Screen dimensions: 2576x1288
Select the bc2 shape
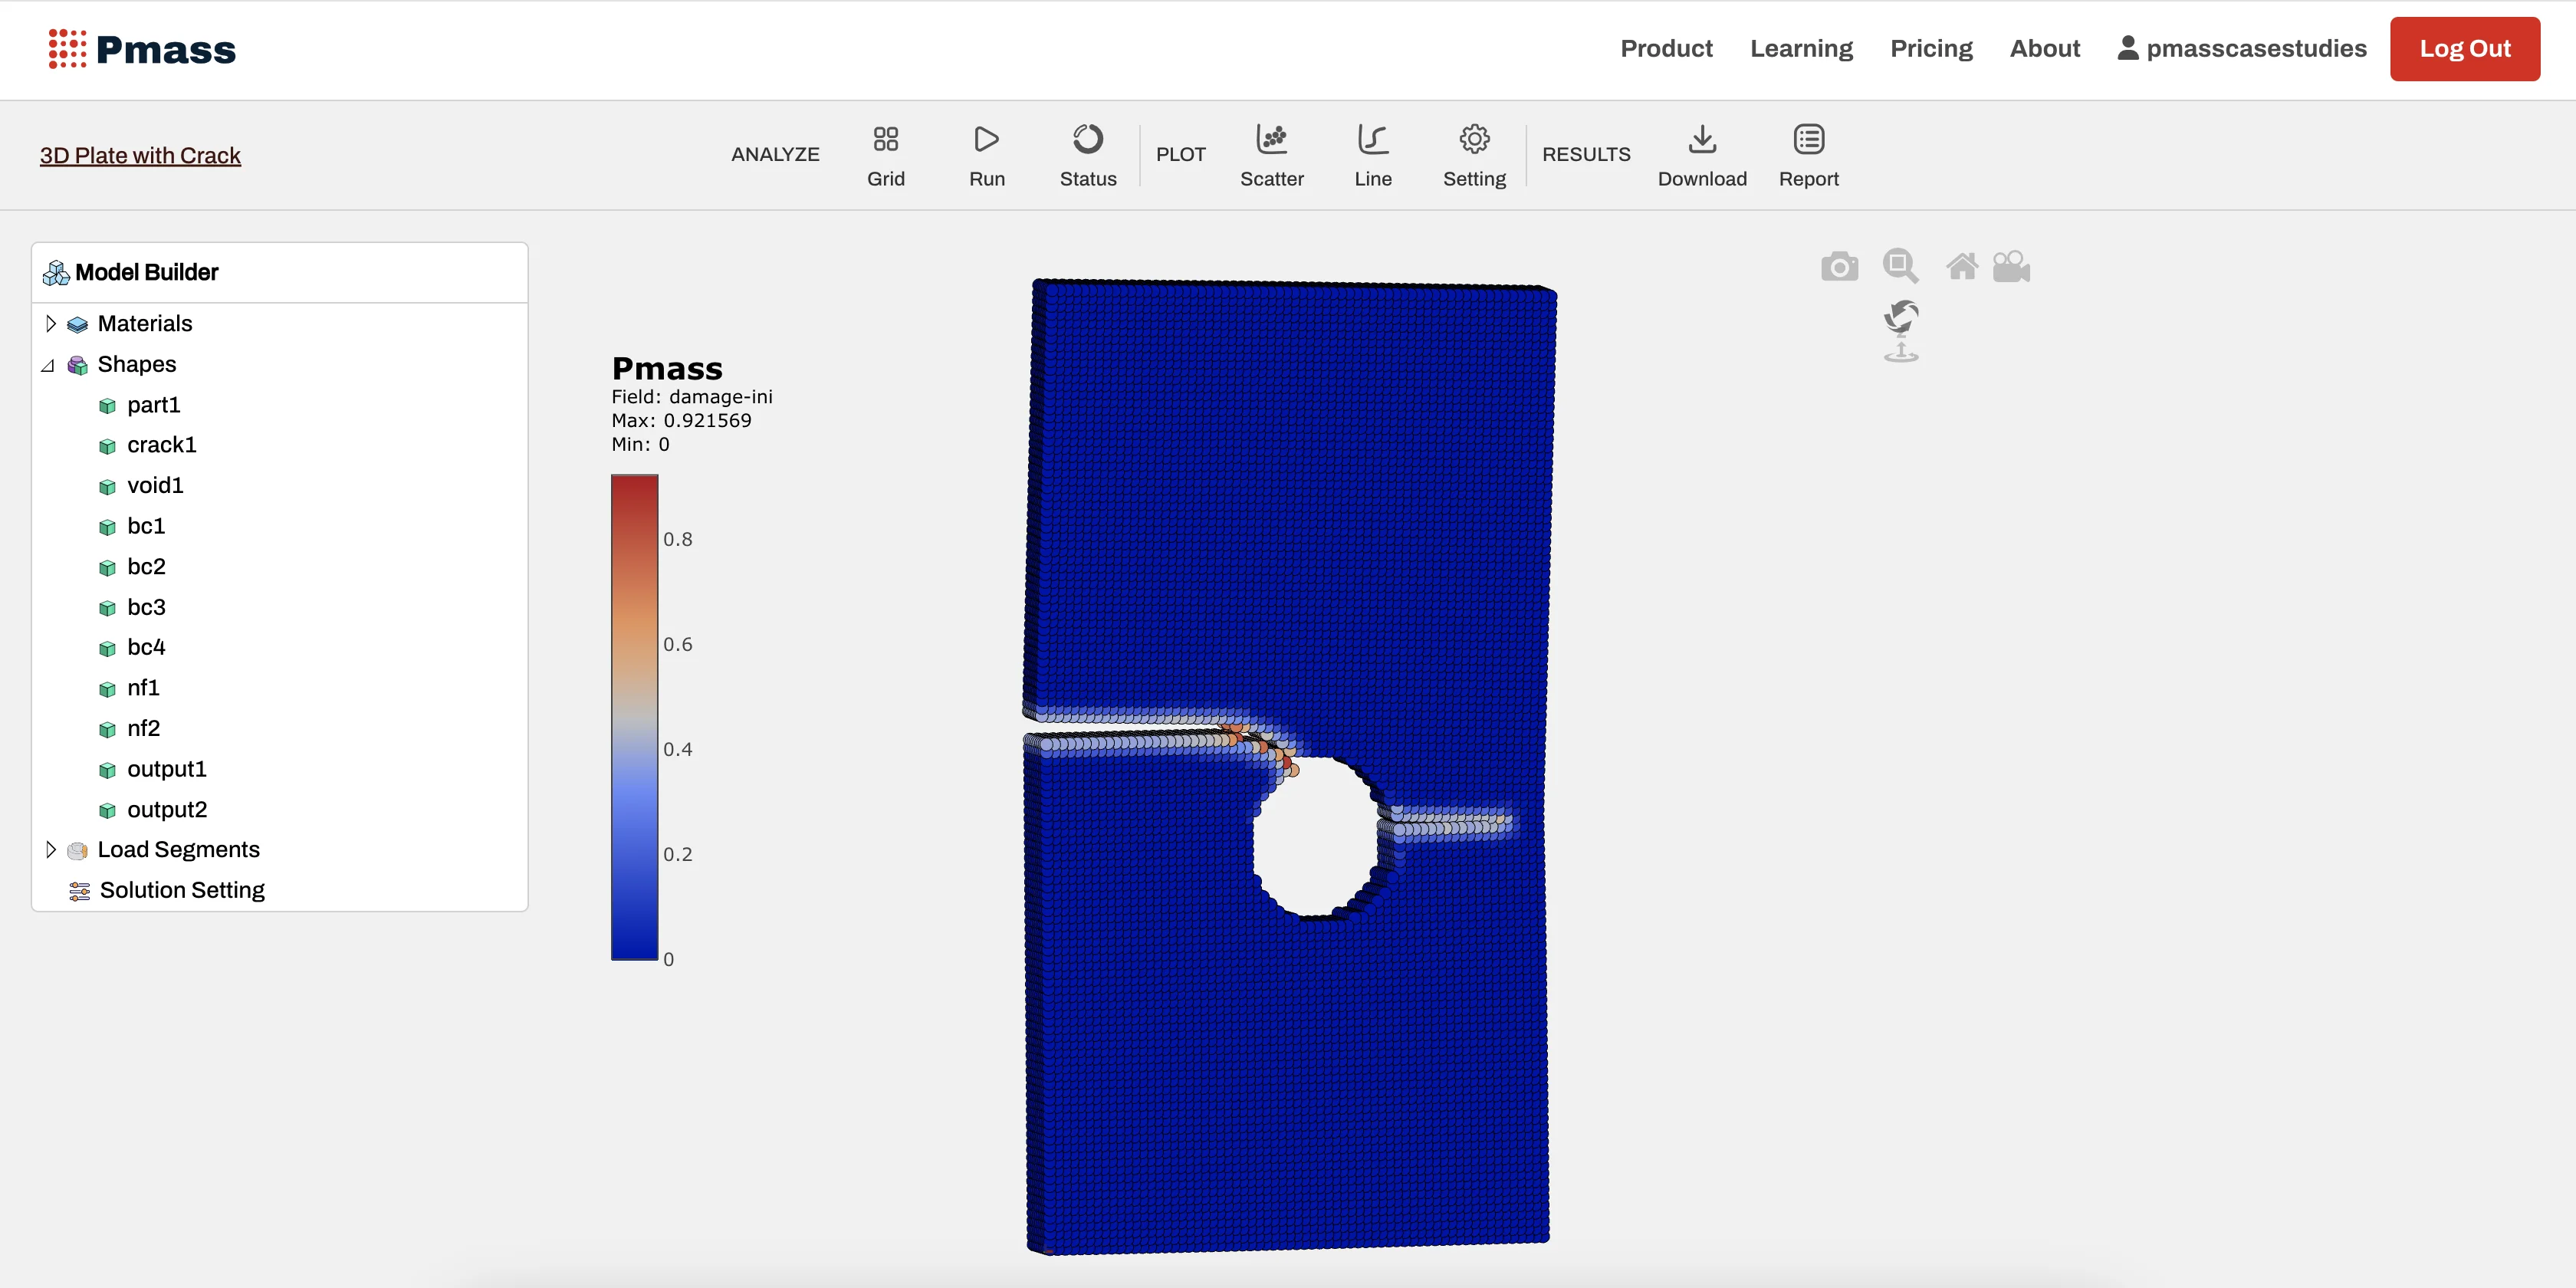click(146, 567)
